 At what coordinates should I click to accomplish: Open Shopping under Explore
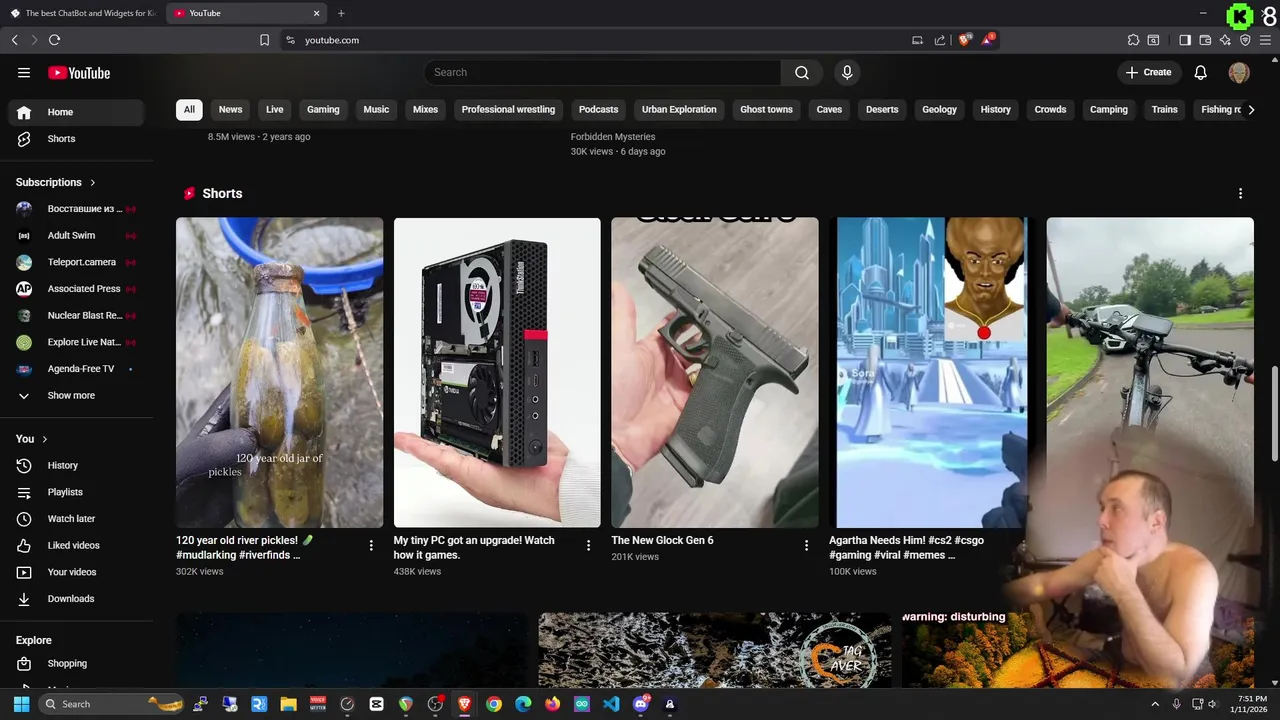tap(77, 663)
